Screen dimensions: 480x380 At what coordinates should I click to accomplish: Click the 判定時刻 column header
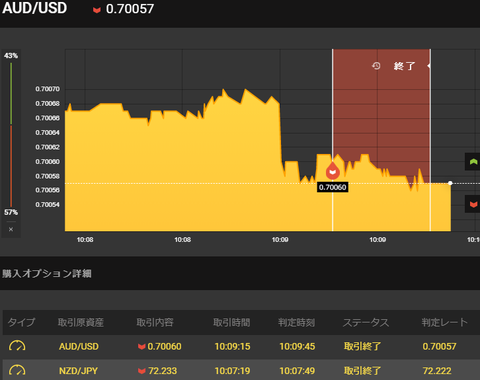click(x=297, y=322)
